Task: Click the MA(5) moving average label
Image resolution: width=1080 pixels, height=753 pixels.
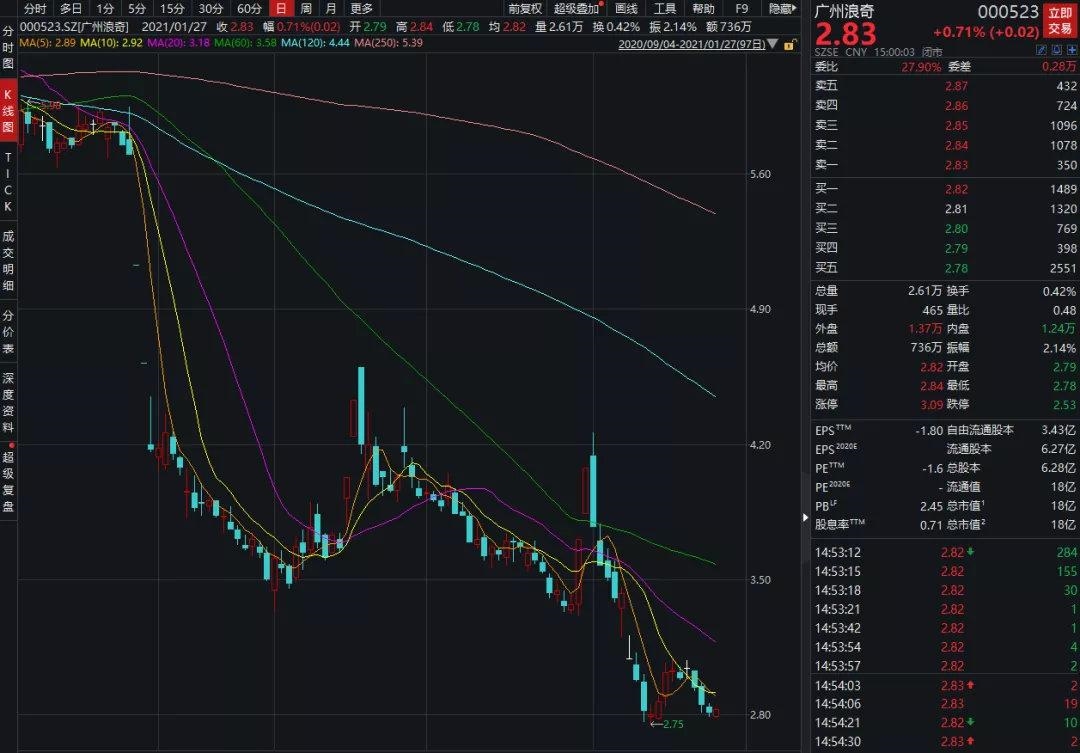Action: click(48, 43)
